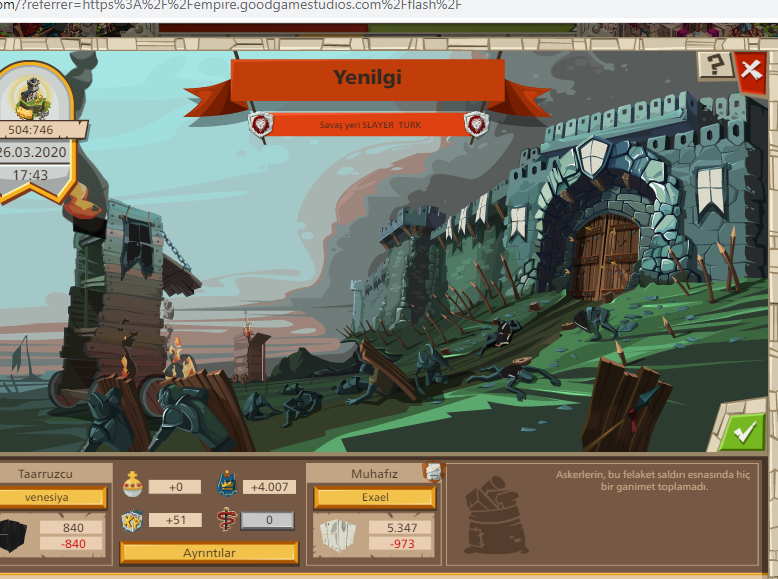
Task: Click the date 26.03.2020 label
Action: pos(33,152)
